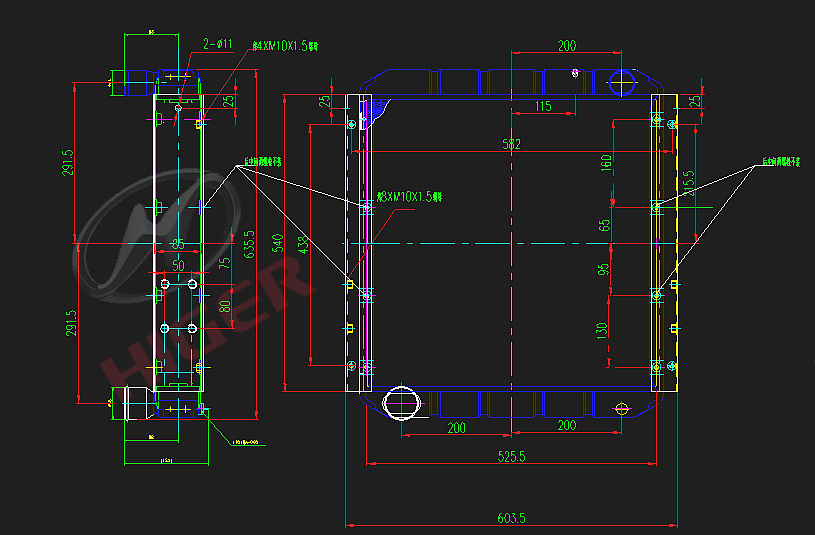Click the 215.5 dimension on right side
The image size is (815, 535).
[688, 184]
